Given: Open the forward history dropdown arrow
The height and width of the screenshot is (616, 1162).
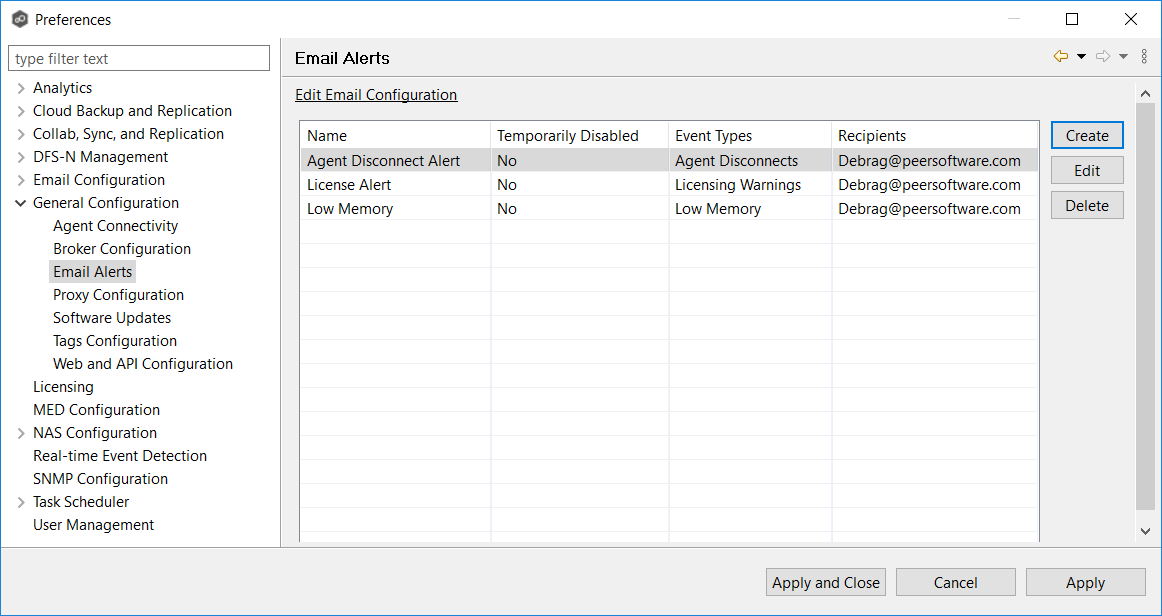Looking at the screenshot, I should click(1123, 57).
